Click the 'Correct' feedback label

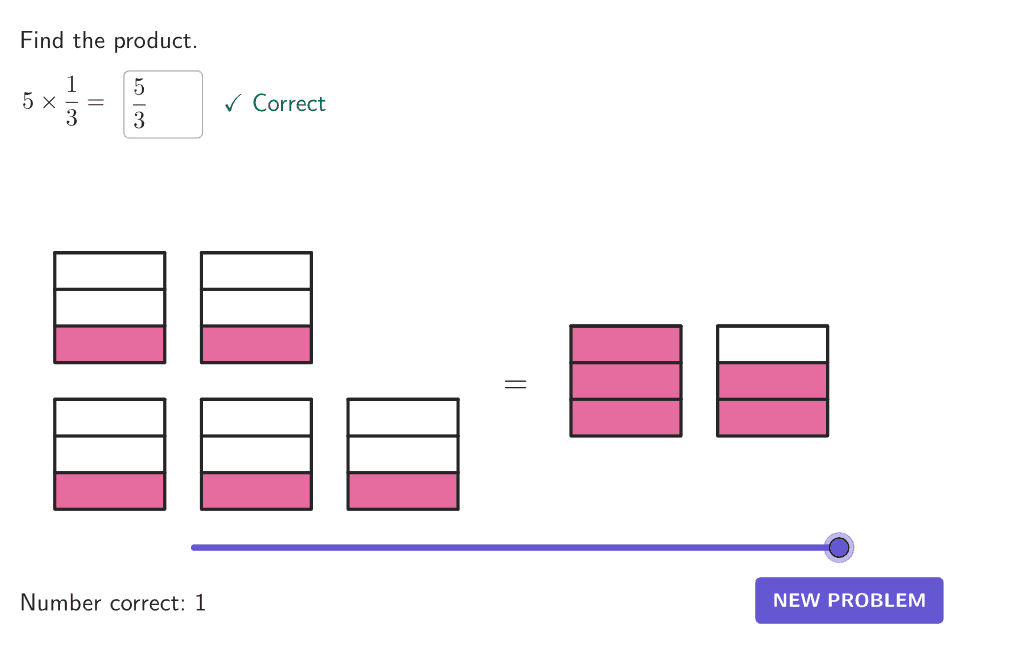(289, 103)
